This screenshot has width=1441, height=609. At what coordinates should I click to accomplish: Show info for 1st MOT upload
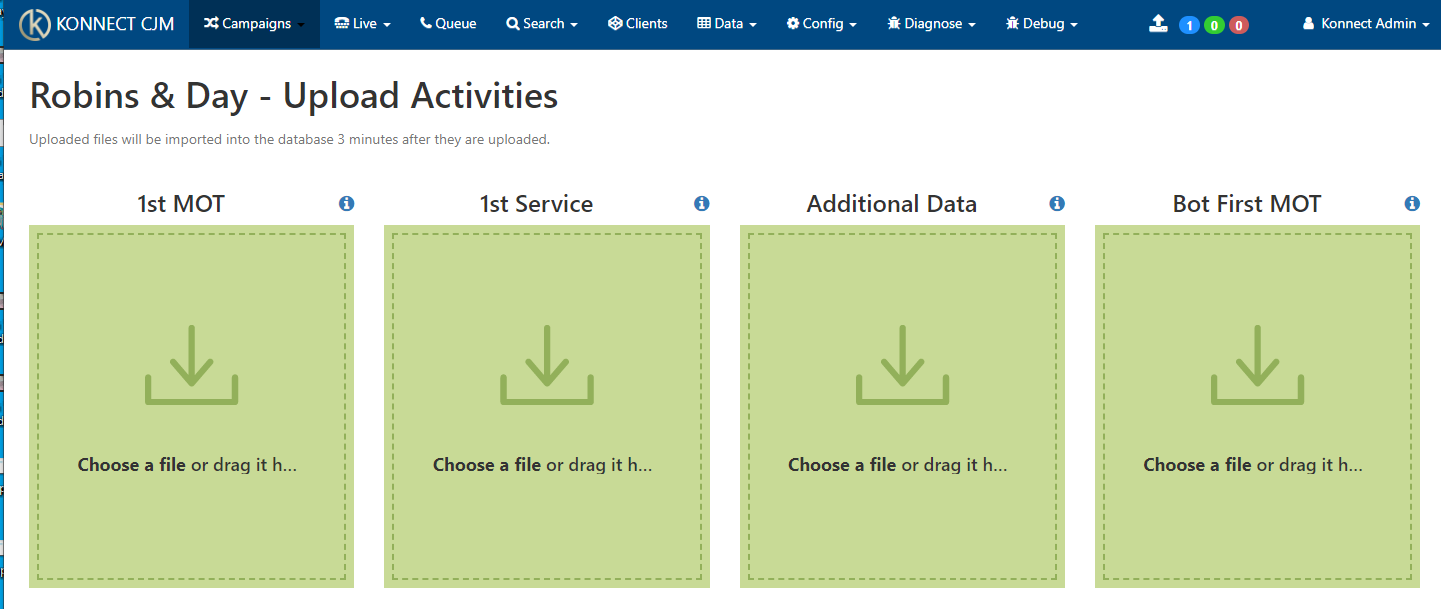tap(347, 203)
